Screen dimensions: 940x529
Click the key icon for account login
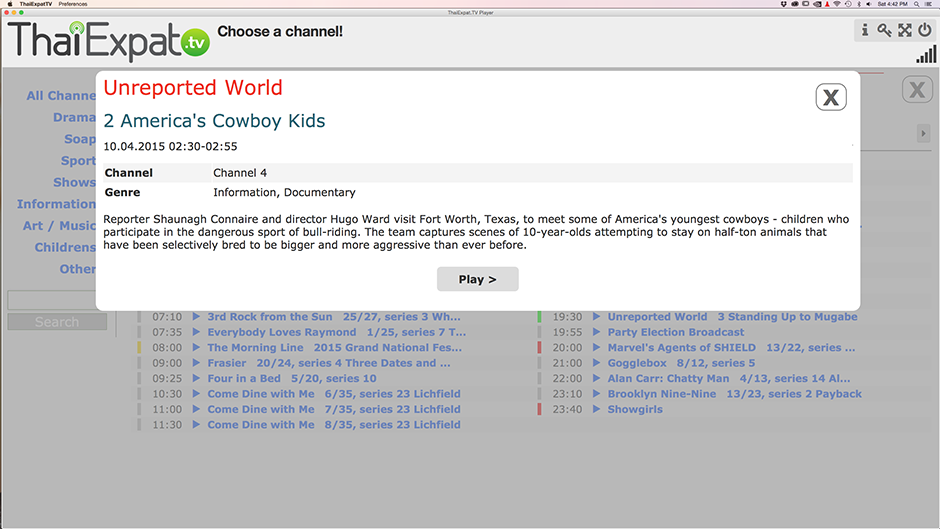coord(884,30)
